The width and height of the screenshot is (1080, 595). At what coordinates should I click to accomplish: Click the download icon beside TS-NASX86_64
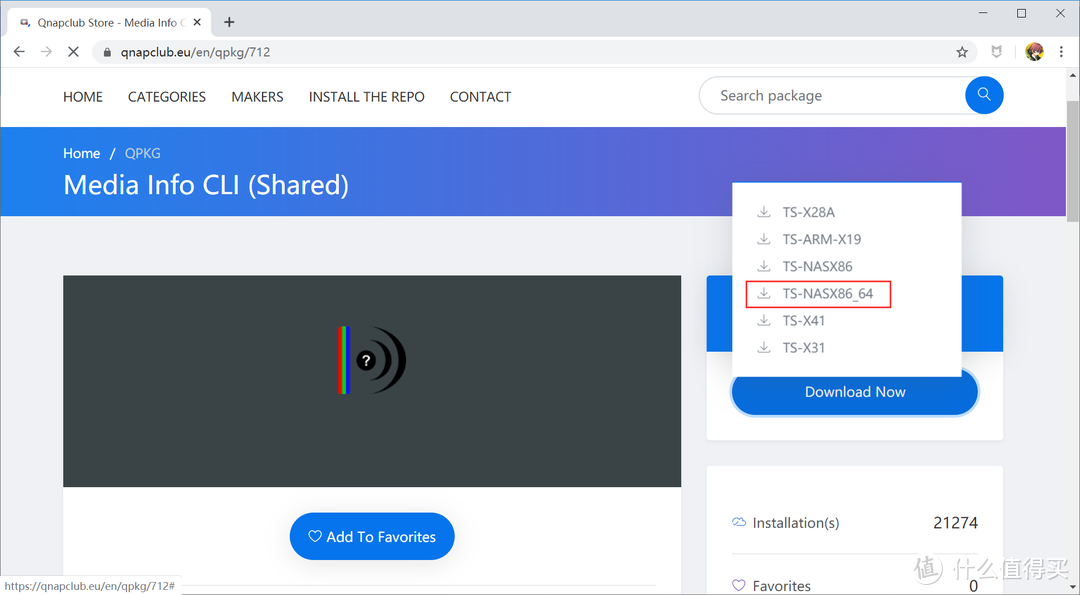[764, 293]
